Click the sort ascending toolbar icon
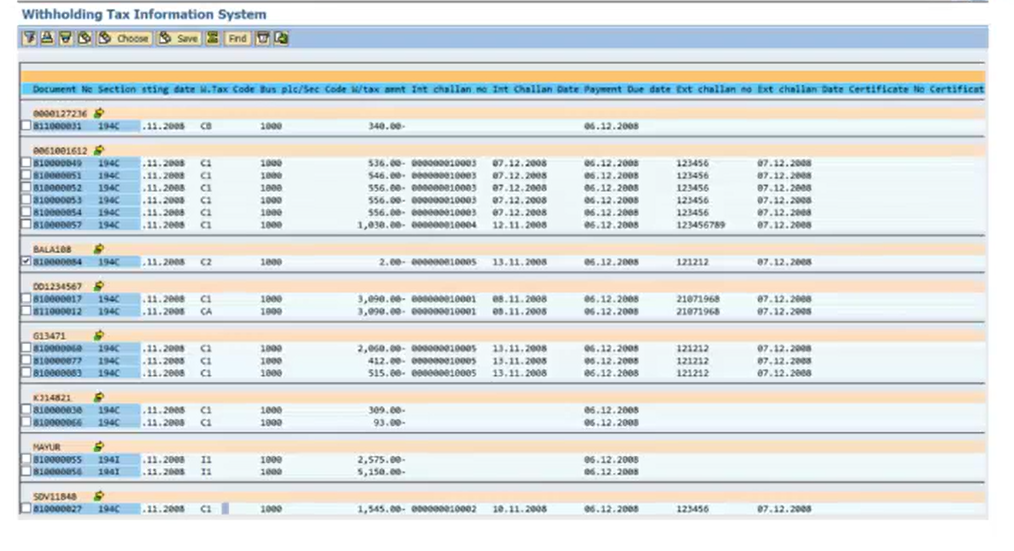The image size is (1014, 551). point(47,38)
